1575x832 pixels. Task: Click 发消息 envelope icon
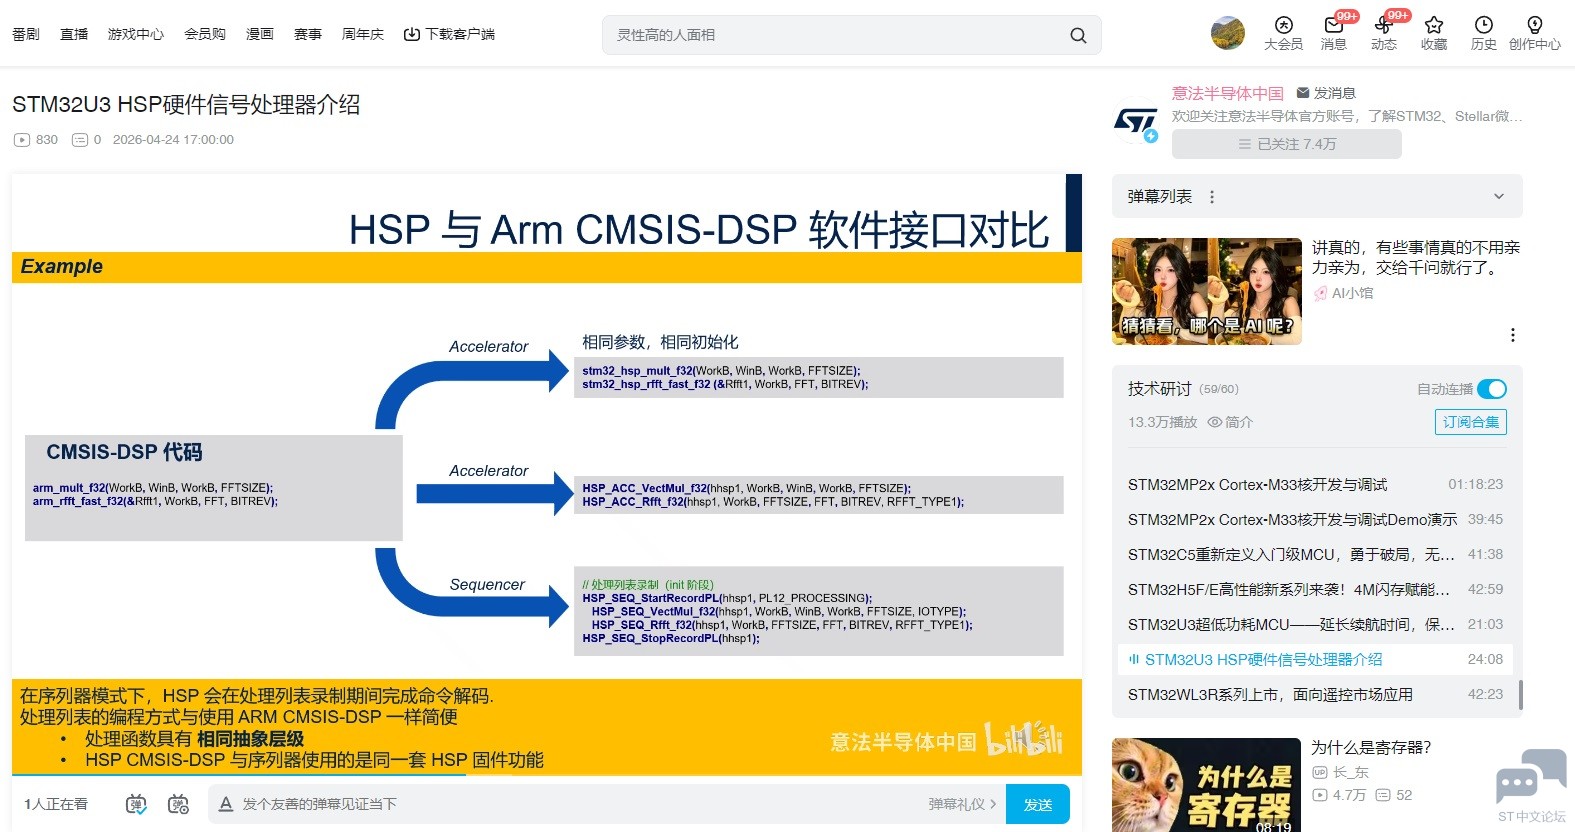coord(1303,93)
